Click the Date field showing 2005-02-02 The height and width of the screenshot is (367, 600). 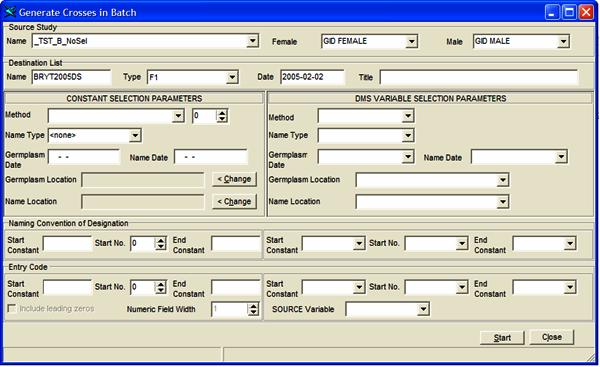pos(312,77)
